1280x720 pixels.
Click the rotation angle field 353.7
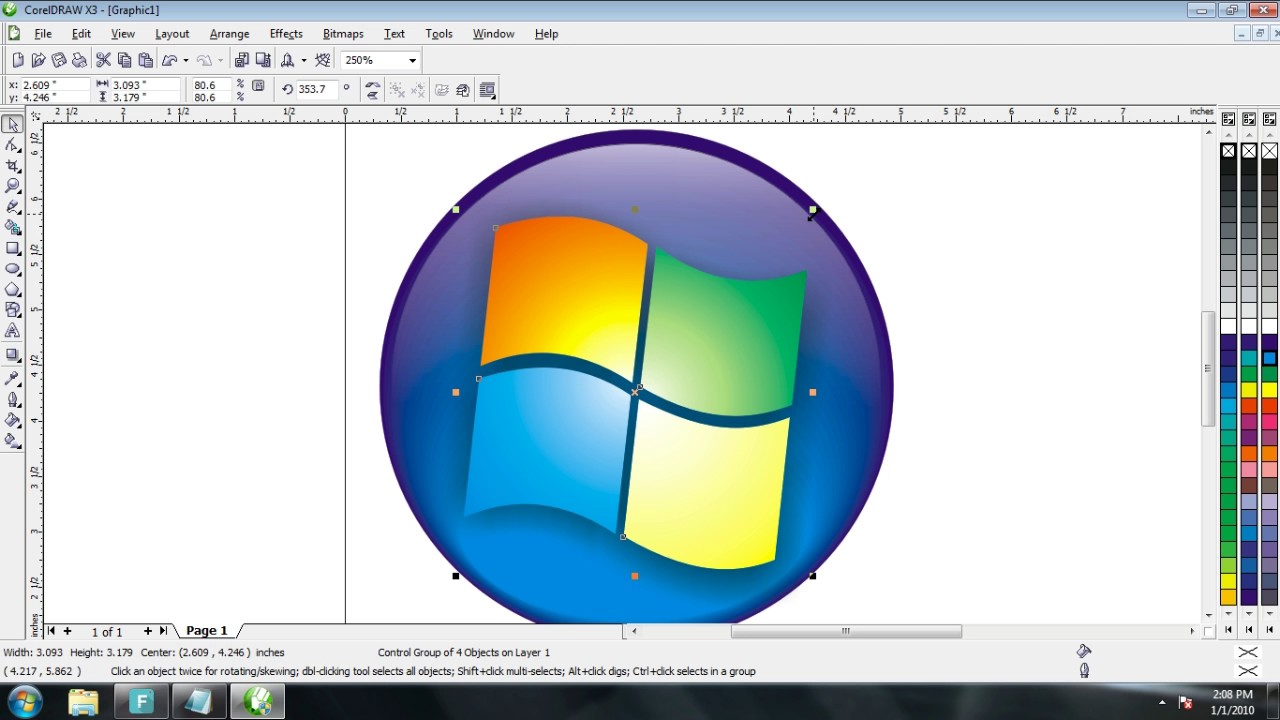317,89
